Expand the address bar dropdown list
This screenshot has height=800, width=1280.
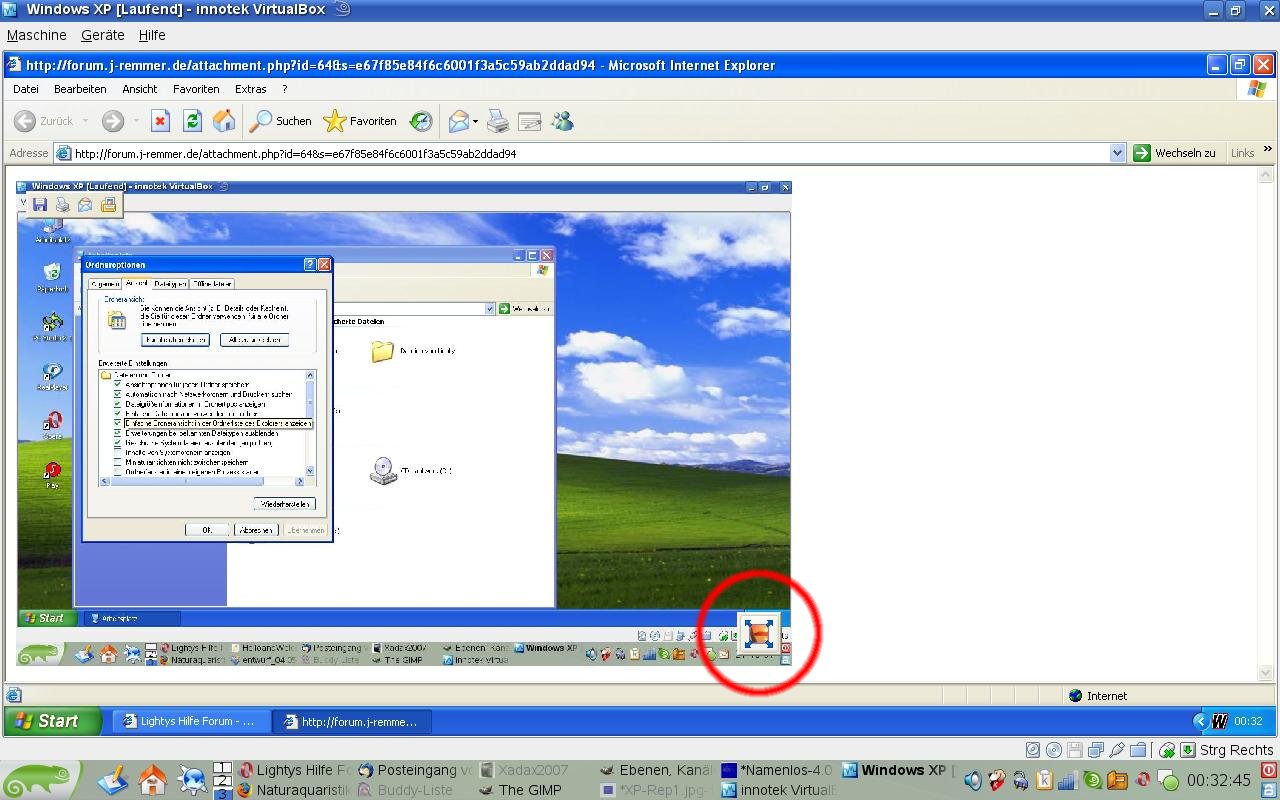point(1117,153)
